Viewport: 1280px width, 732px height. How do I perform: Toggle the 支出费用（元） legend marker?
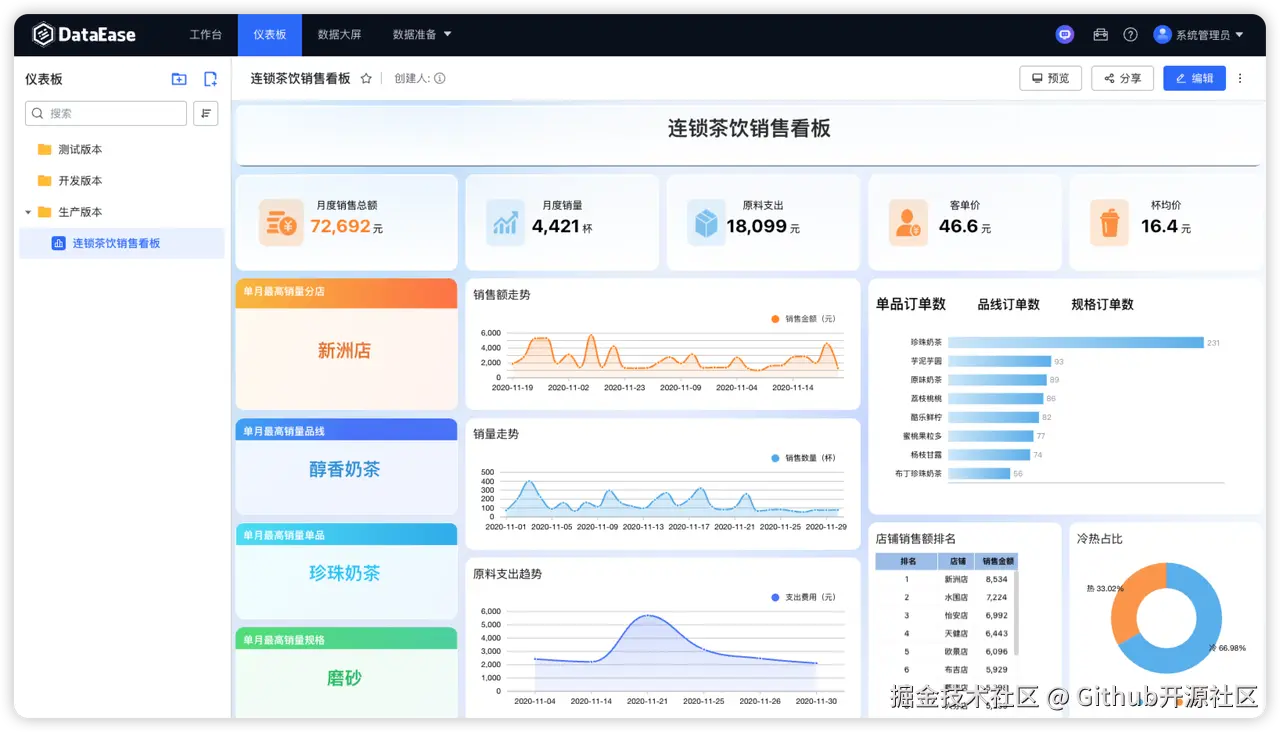click(x=775, y=597)
